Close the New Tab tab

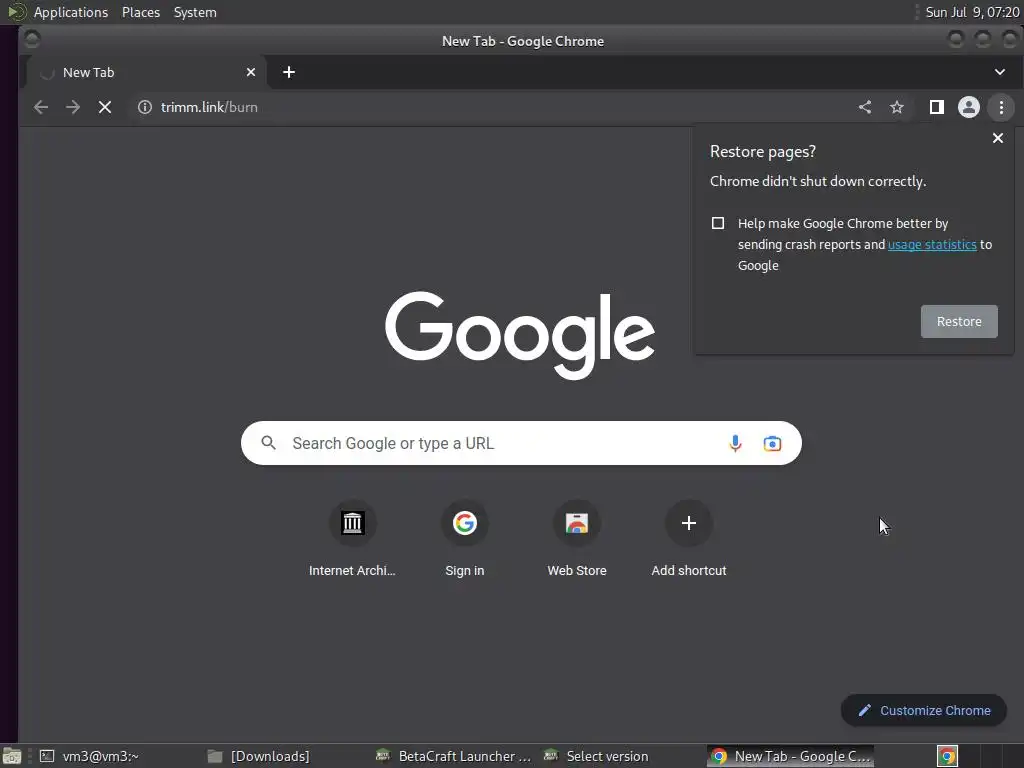coord(251,72)
